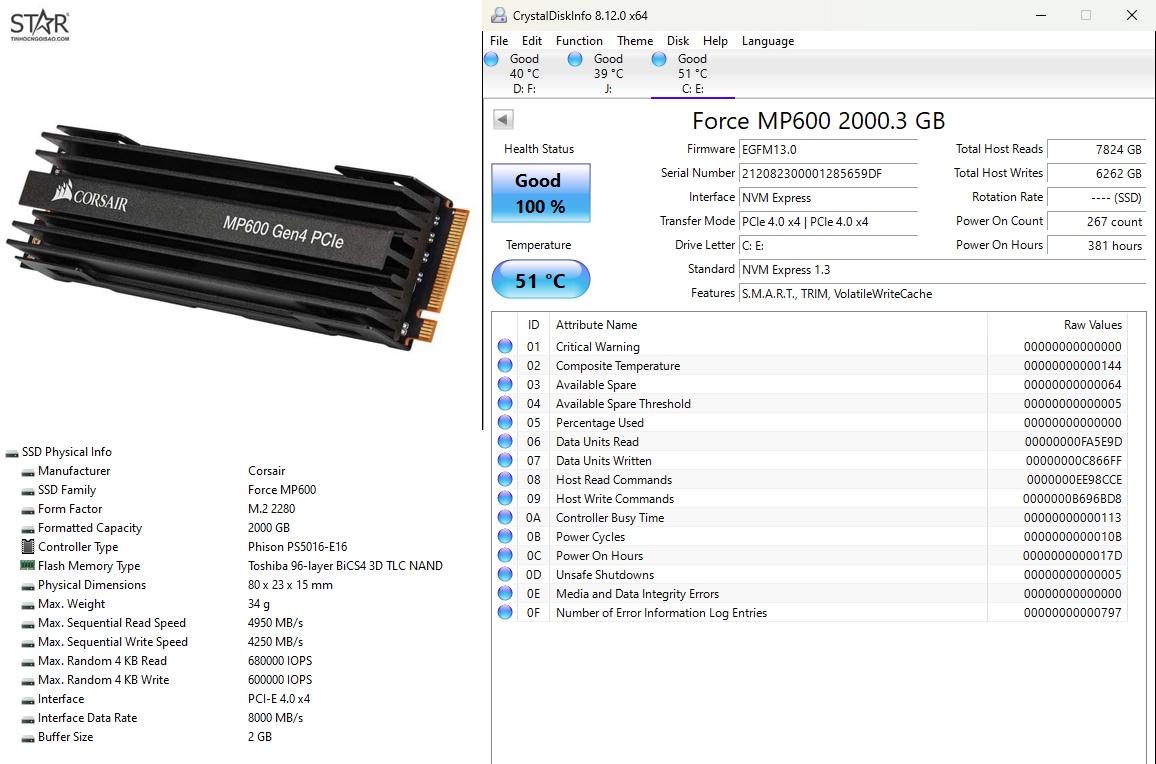Click the Force MP600 2000.3 GB disk title

click(x=818, y=120)
